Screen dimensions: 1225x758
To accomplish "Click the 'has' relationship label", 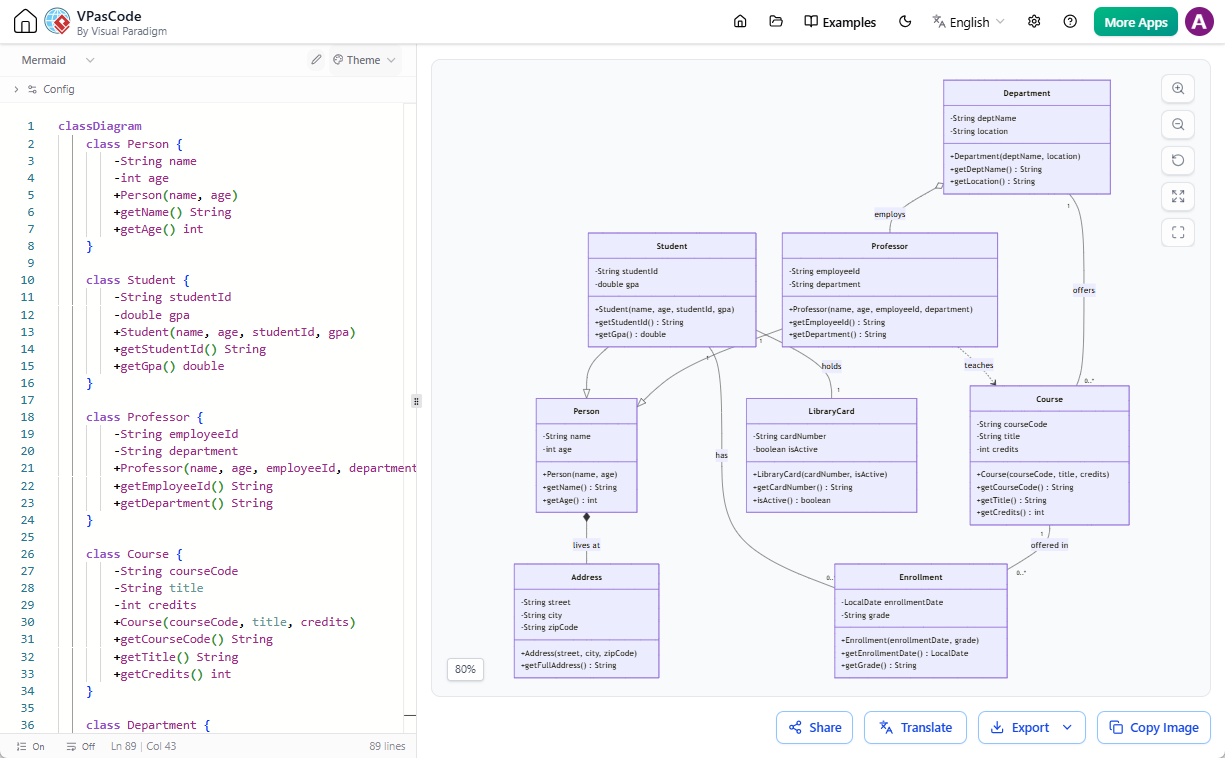I will click(721, 455).
